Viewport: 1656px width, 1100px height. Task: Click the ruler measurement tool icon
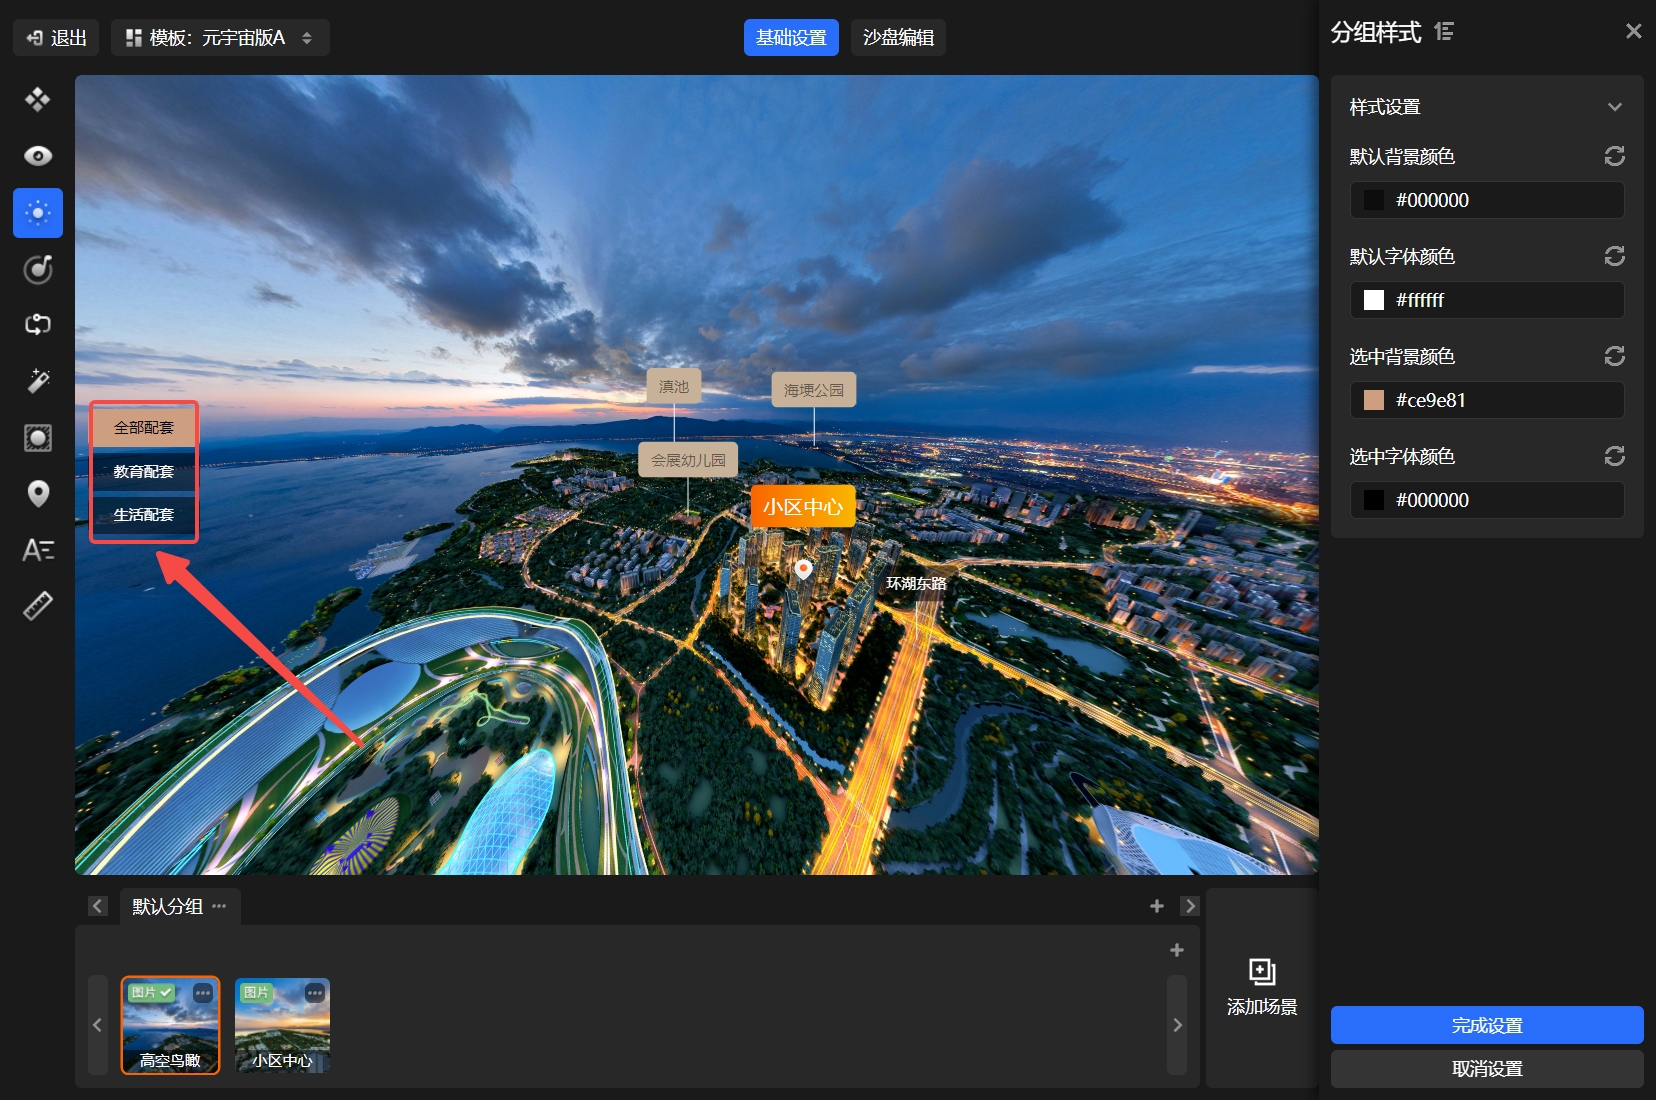point(38,606)
